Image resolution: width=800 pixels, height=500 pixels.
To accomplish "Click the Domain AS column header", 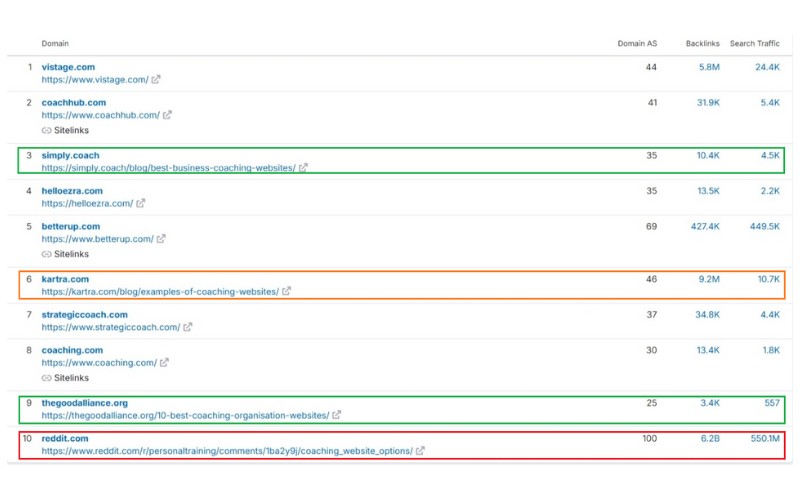I will 637,44.
